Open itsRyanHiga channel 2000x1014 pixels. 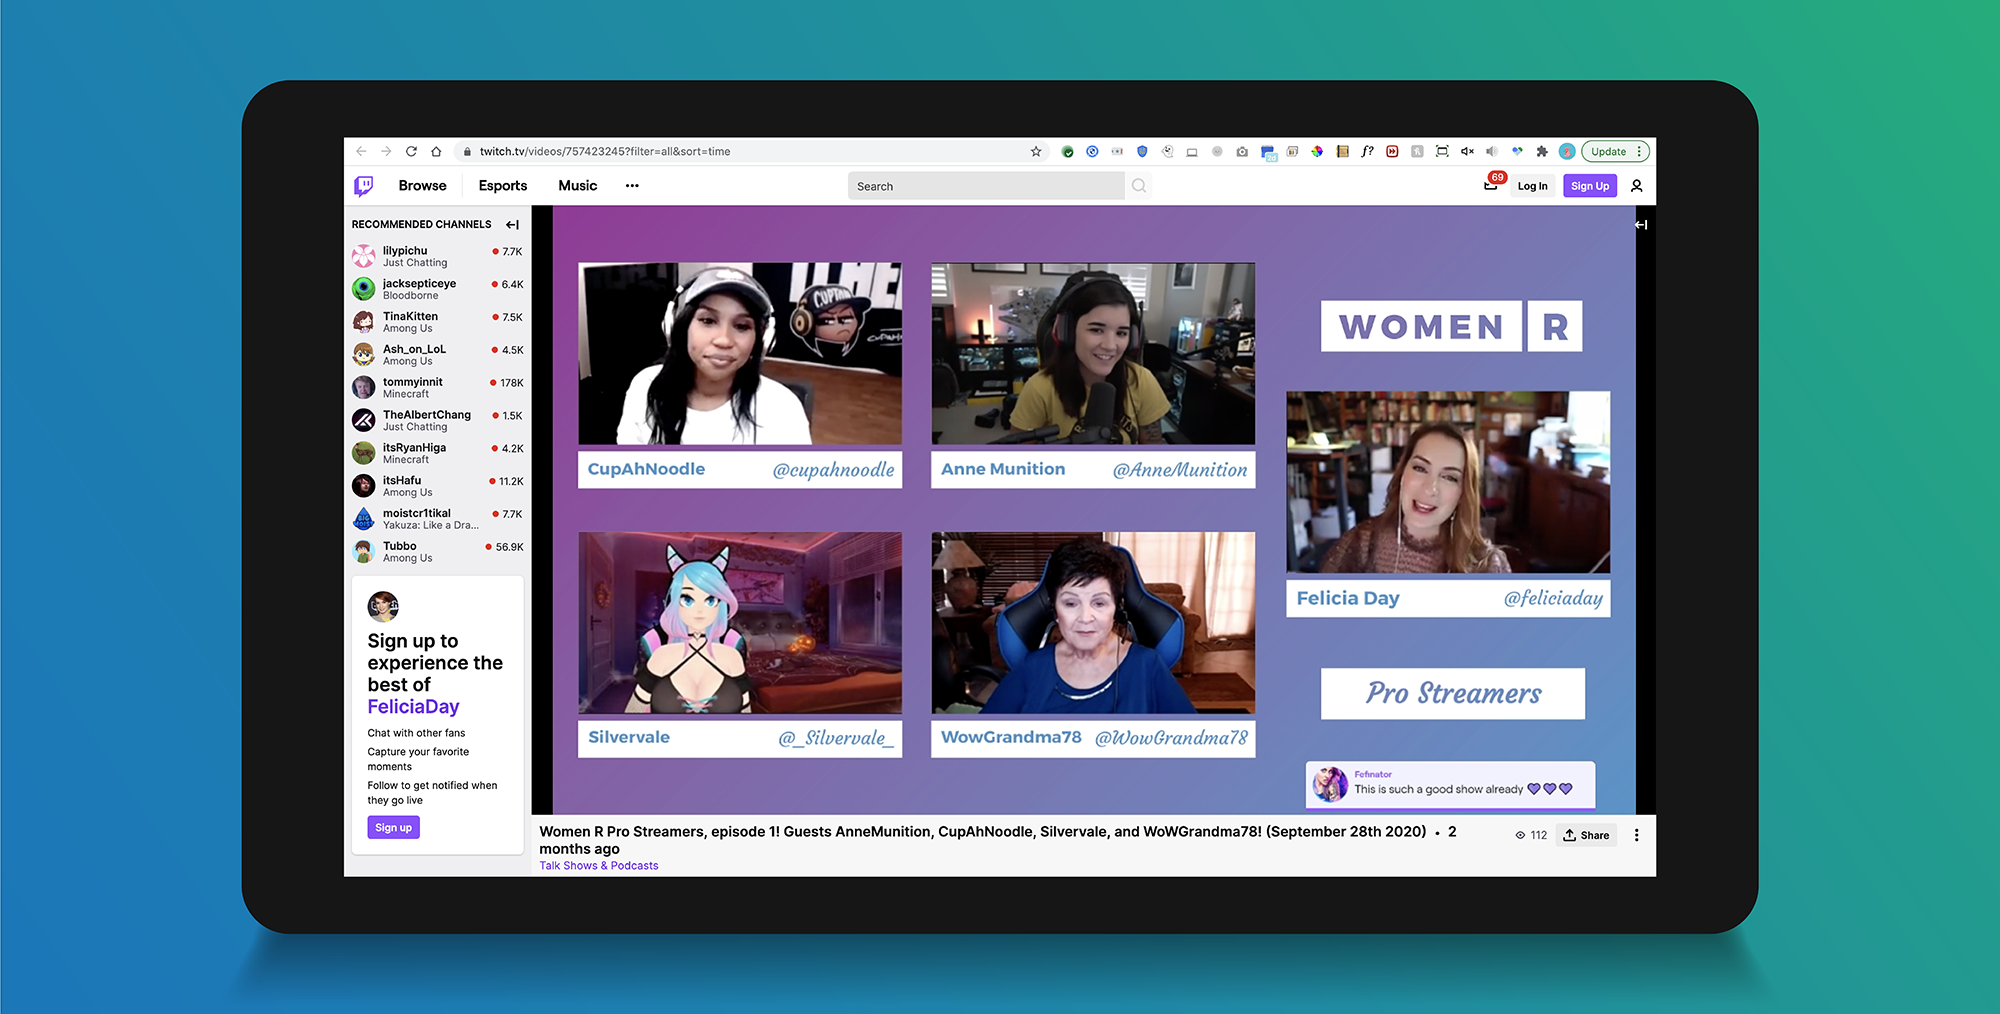click(437, 454)
